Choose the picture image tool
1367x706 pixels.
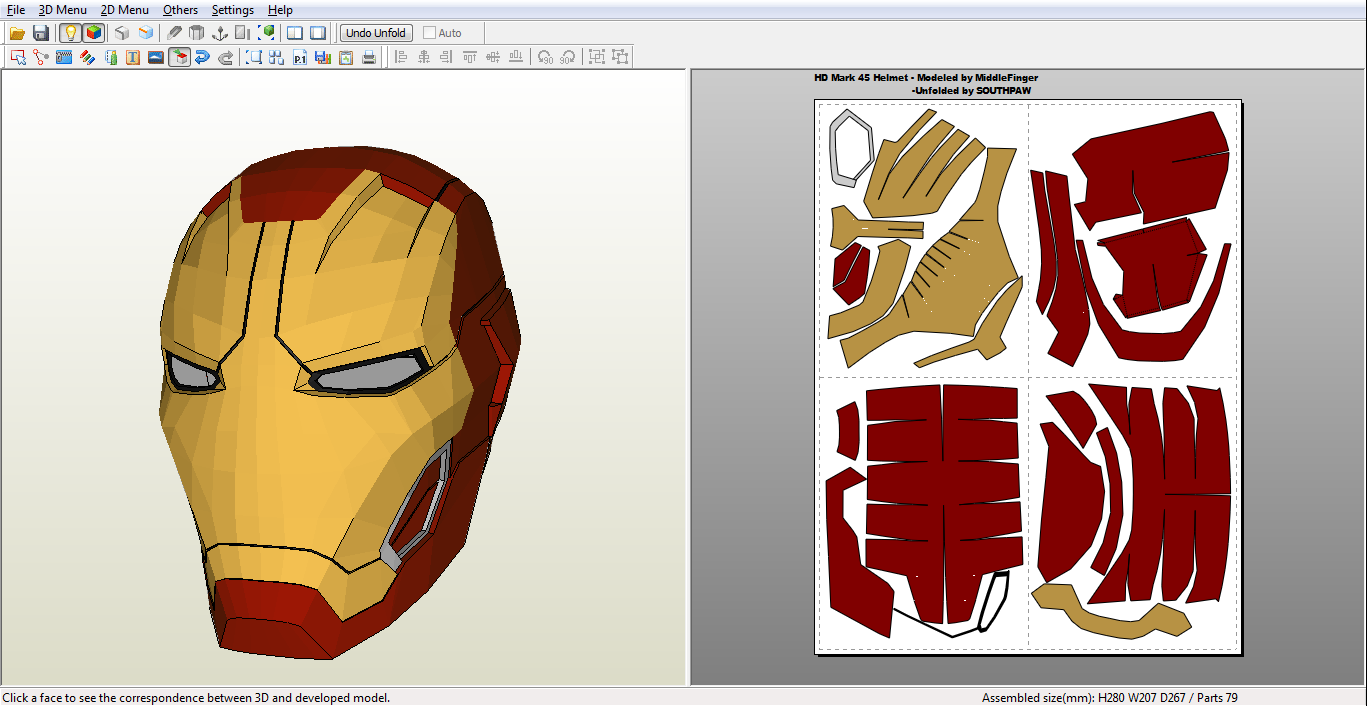click(x=156, y=57)
